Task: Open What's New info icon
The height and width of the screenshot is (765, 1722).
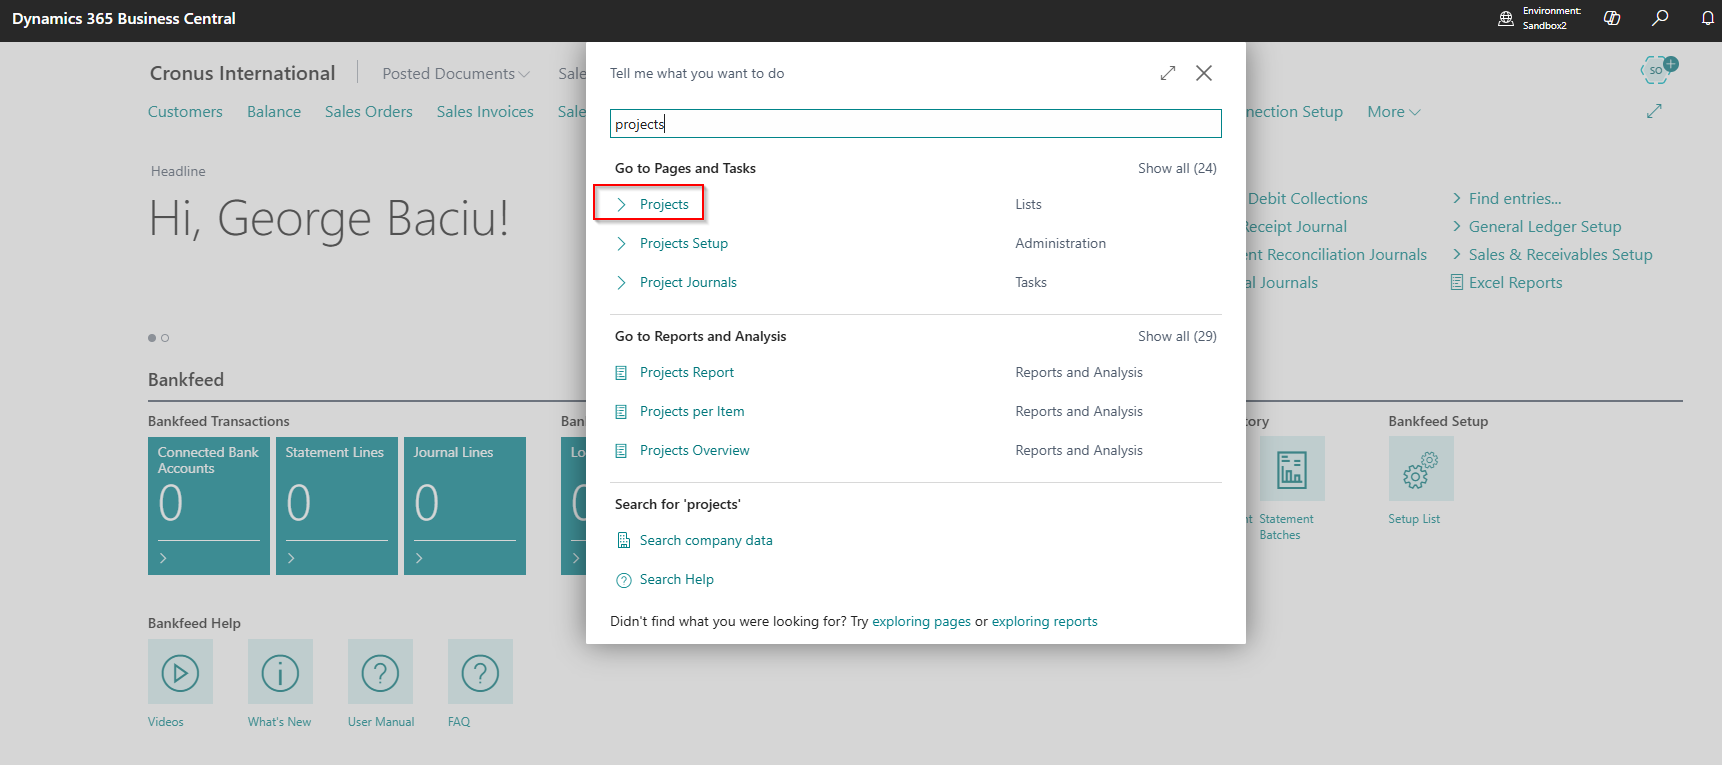Action: [280, 672]
